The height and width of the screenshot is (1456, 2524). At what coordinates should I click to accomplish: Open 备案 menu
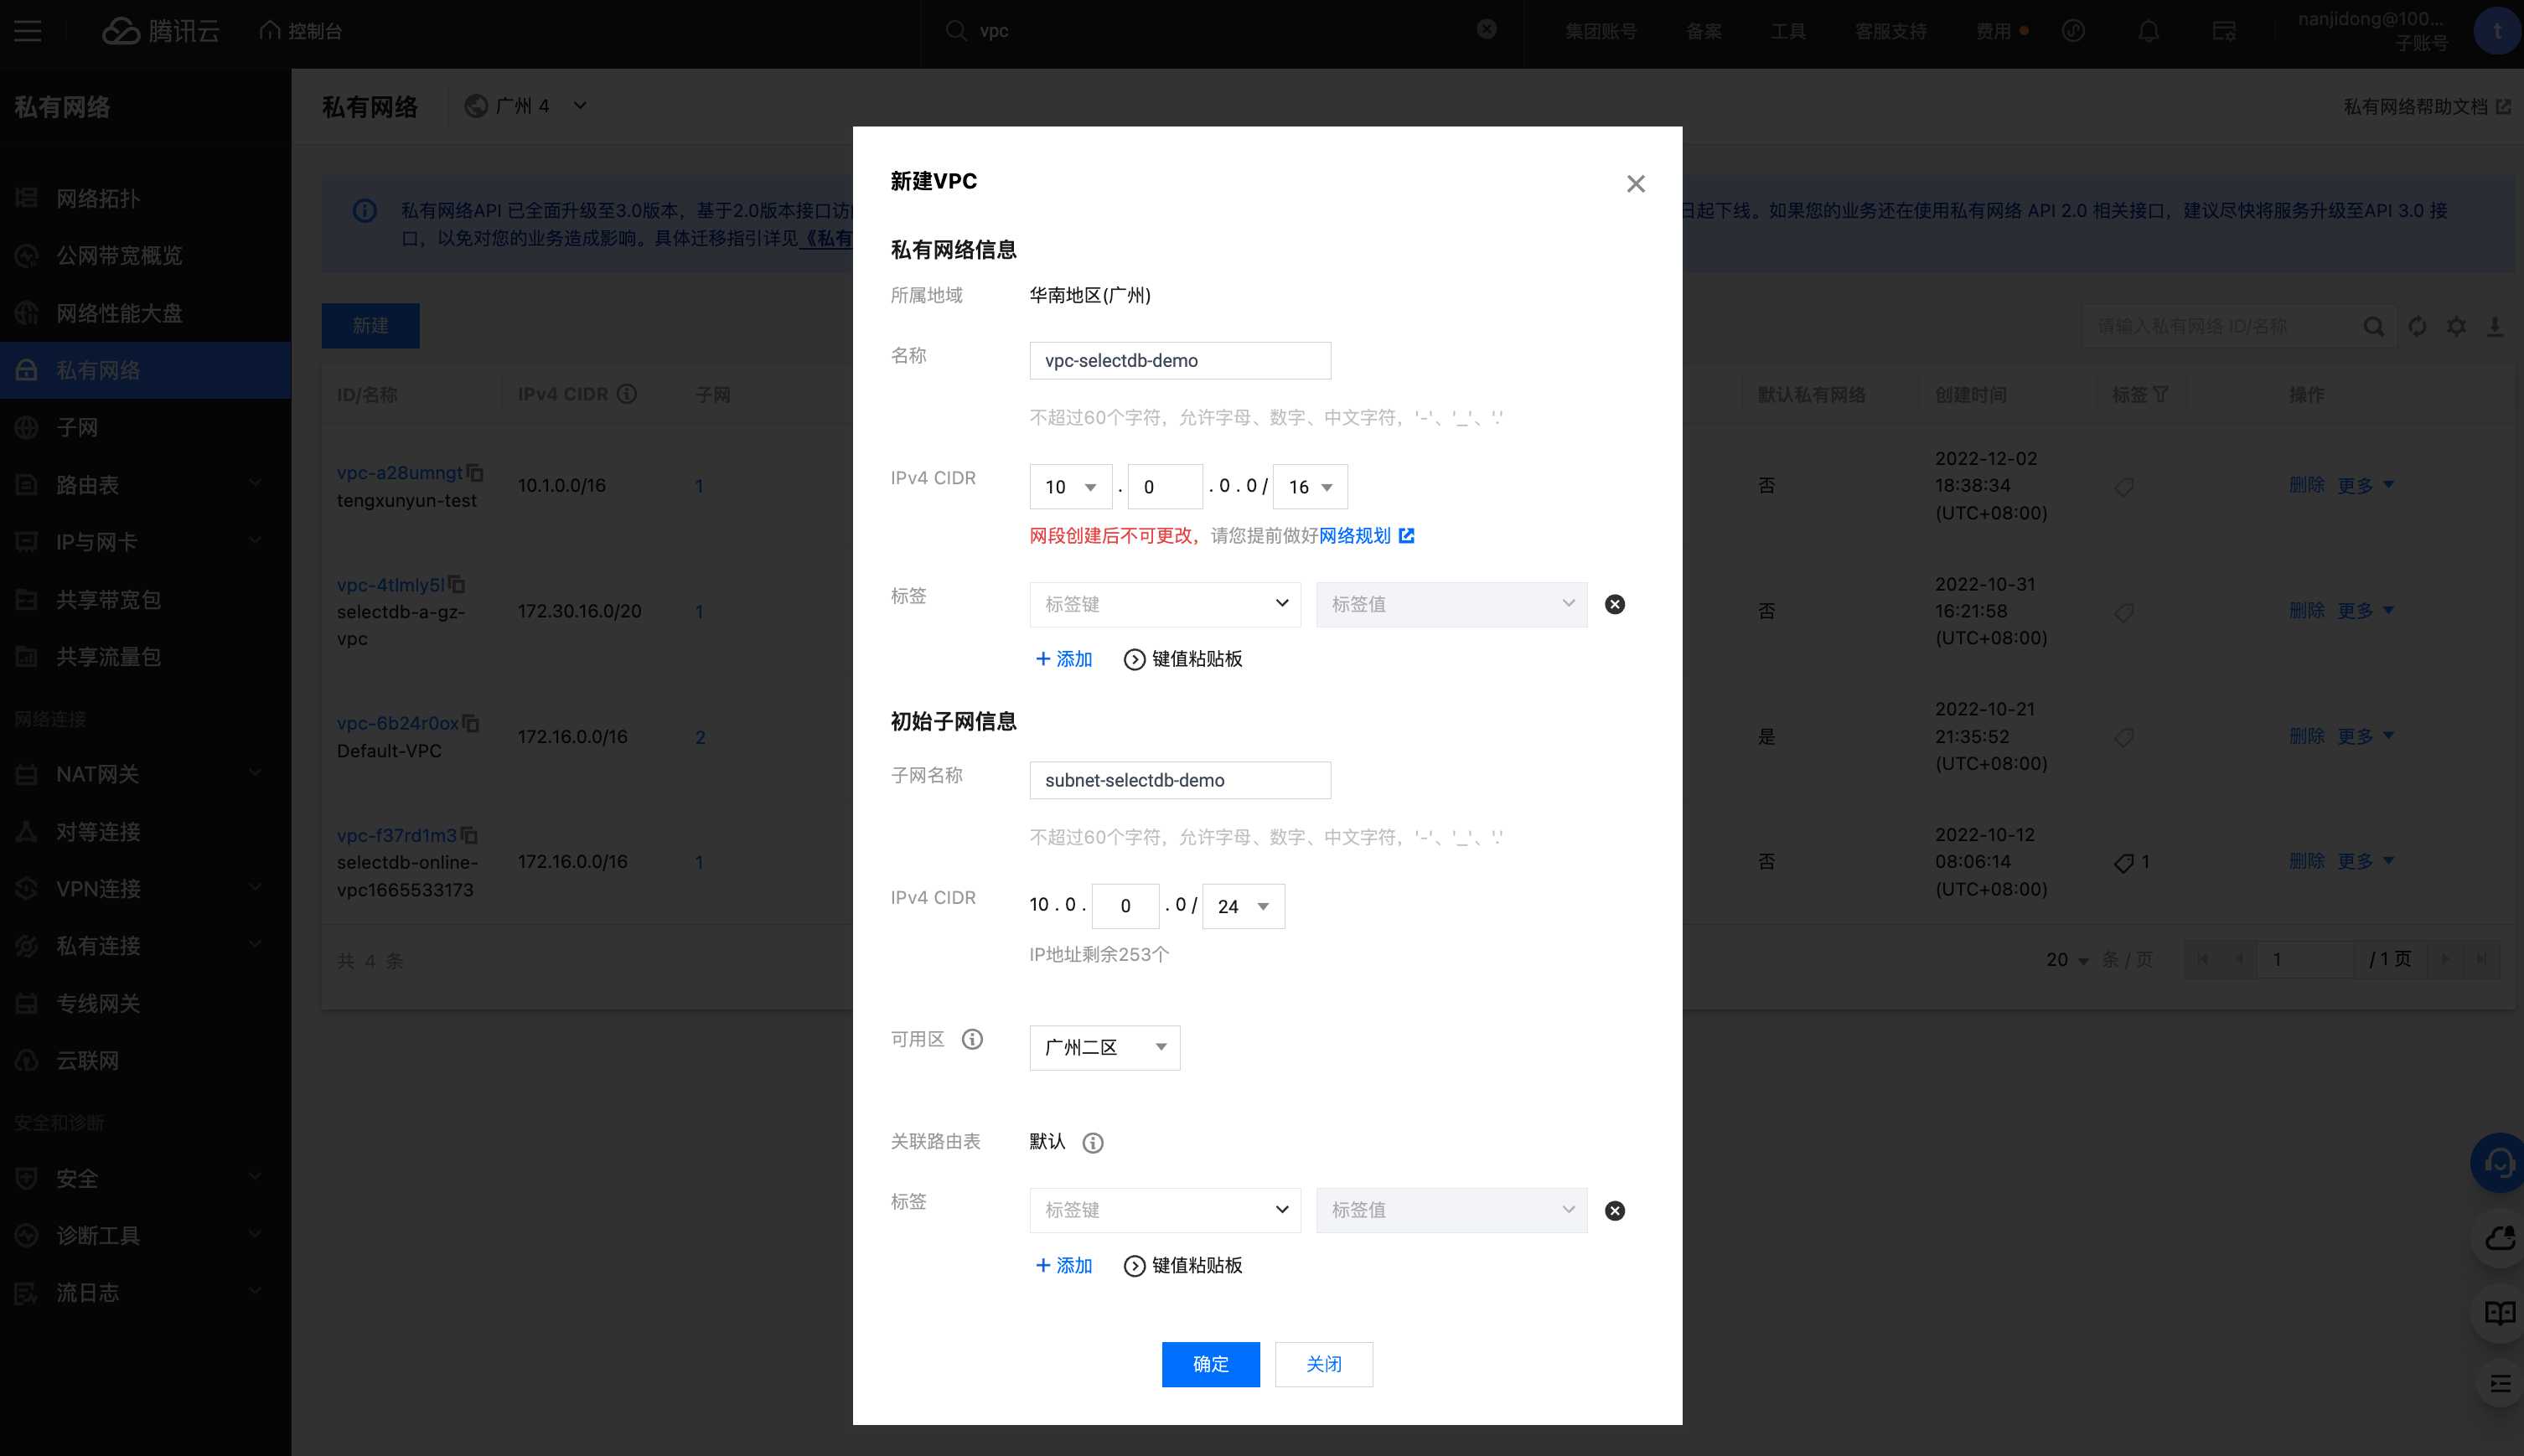point(1703,31)
